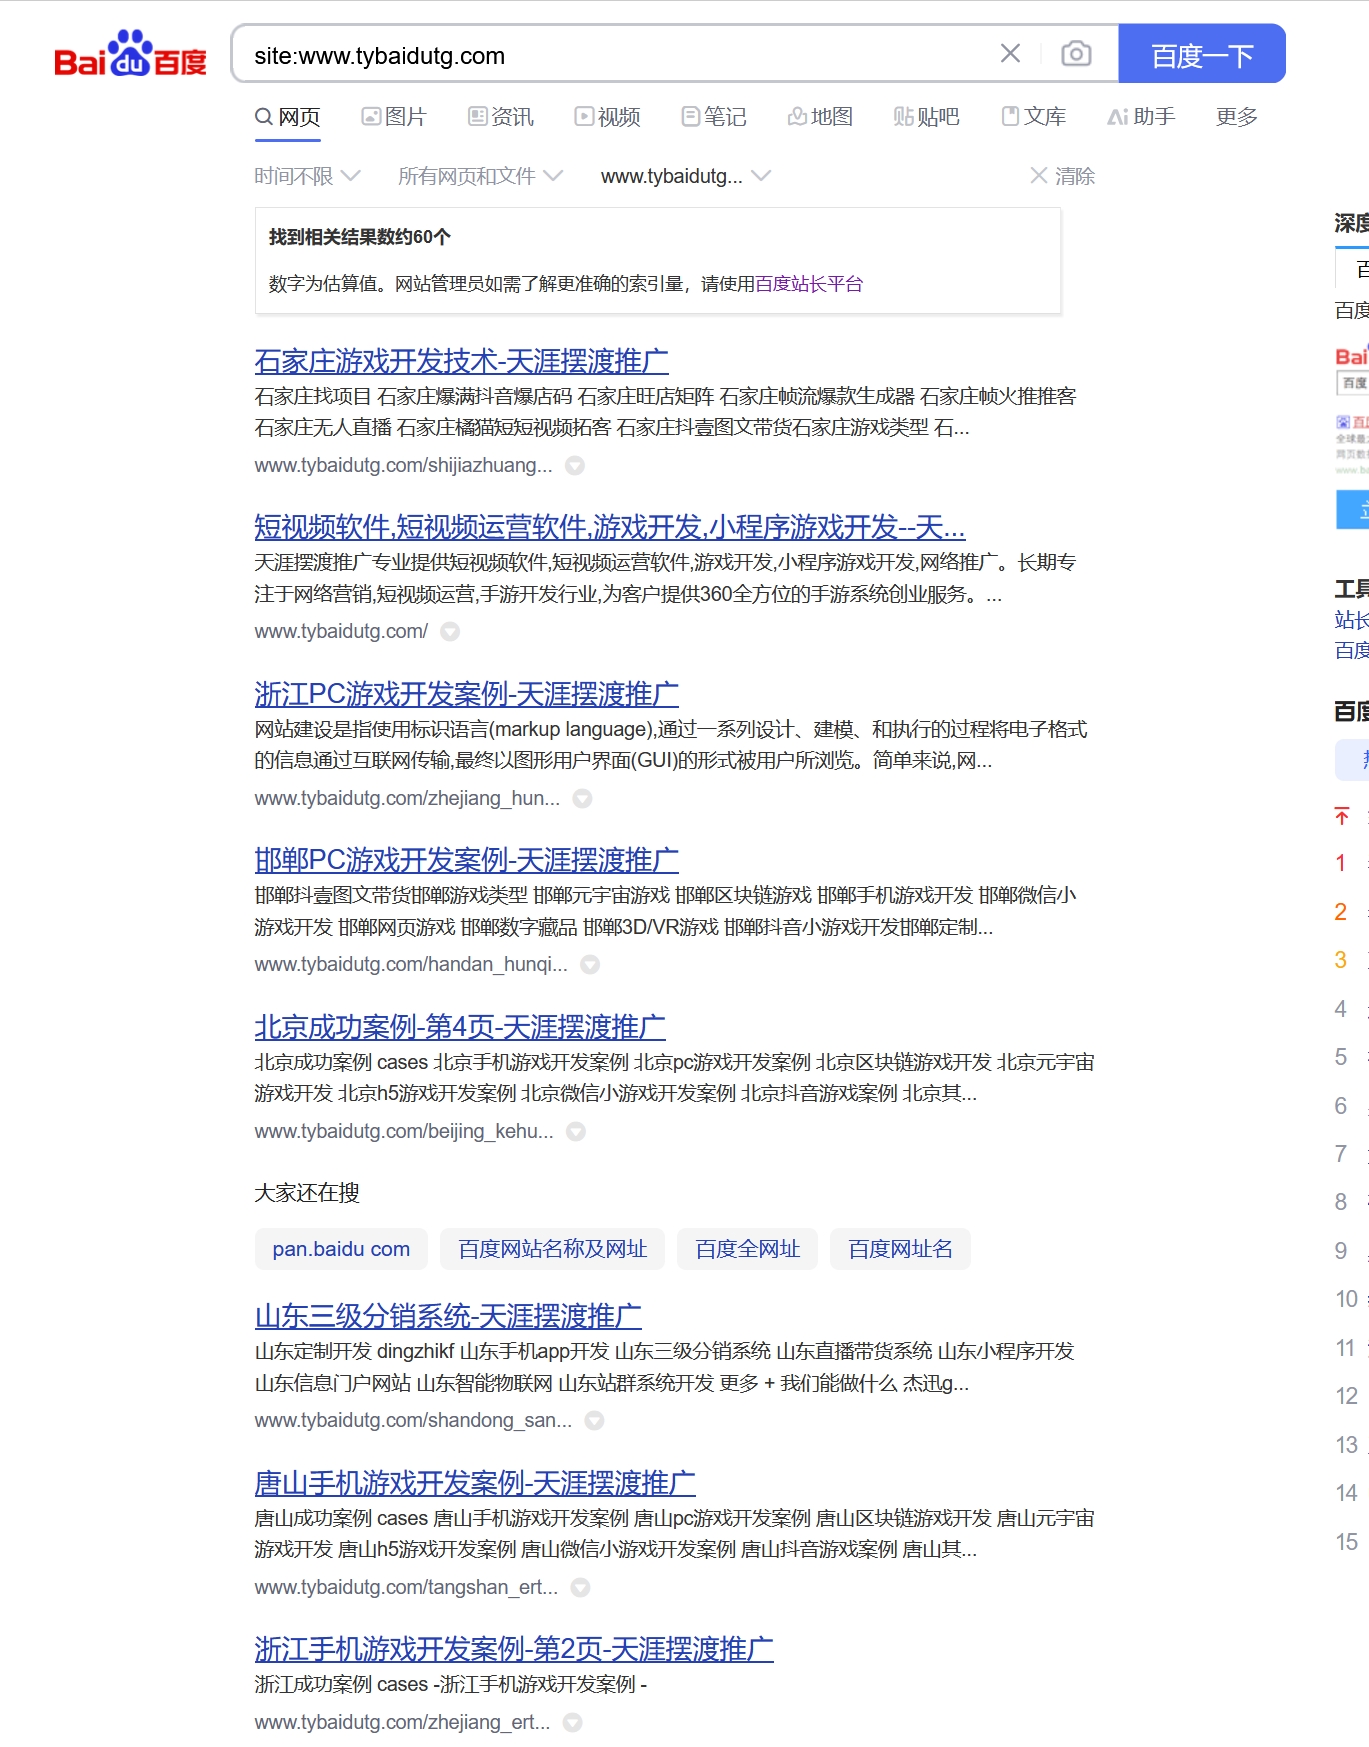Viewport: 1369px width, 1747px height.
Task: Click hot list rank 15
Action: 1347,1542
